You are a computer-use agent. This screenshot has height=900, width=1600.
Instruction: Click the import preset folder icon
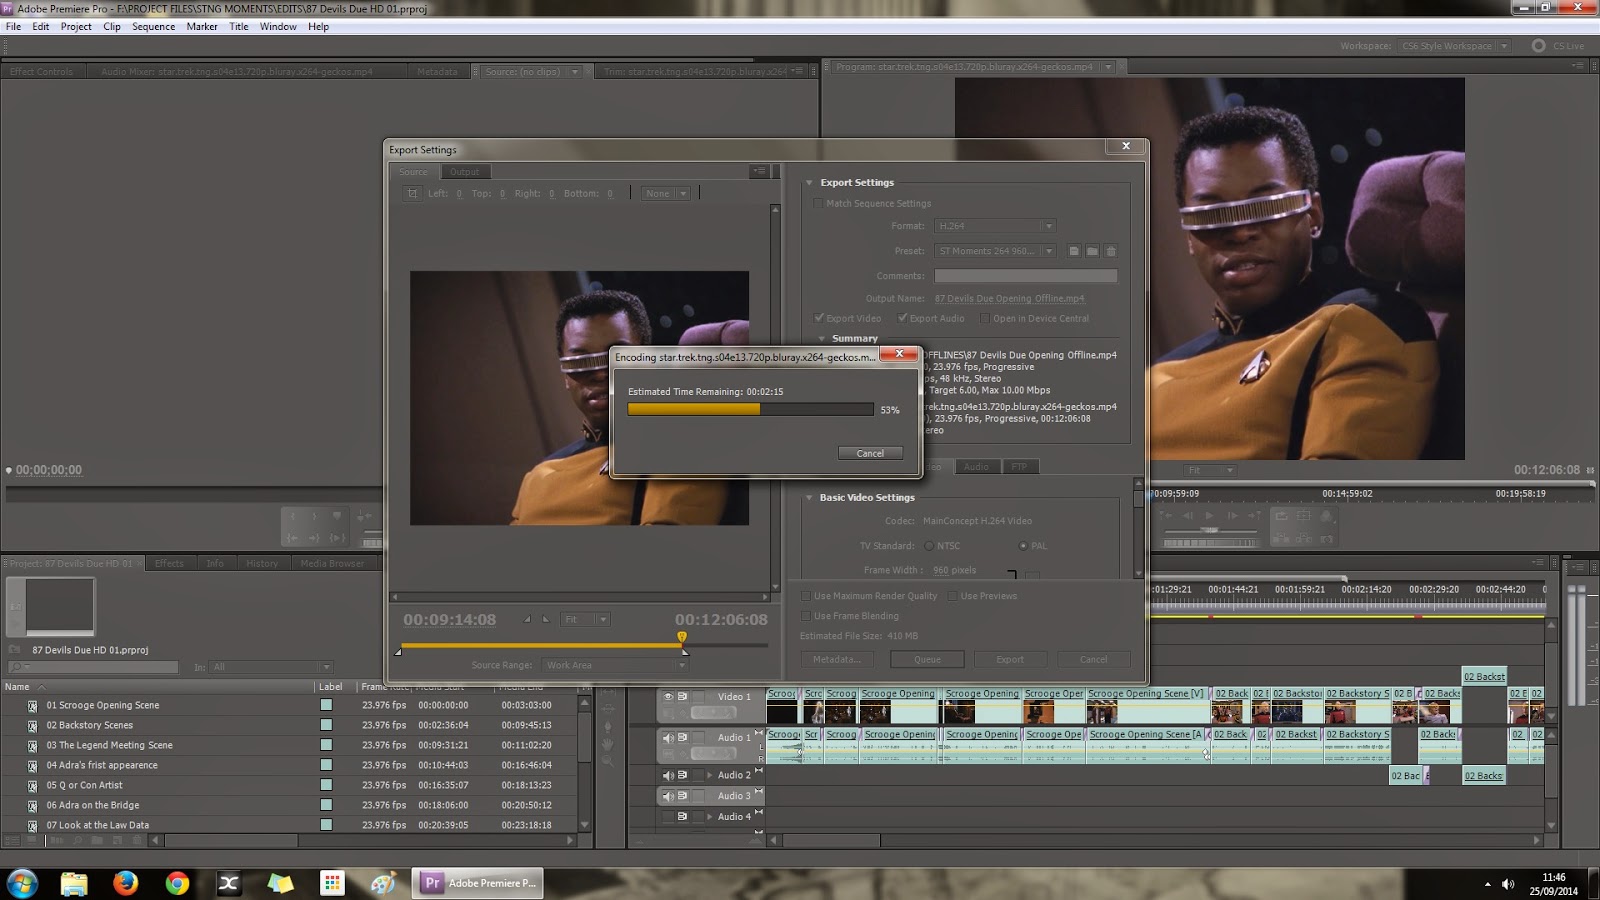pyautogui.click(x=1092, y=251)
